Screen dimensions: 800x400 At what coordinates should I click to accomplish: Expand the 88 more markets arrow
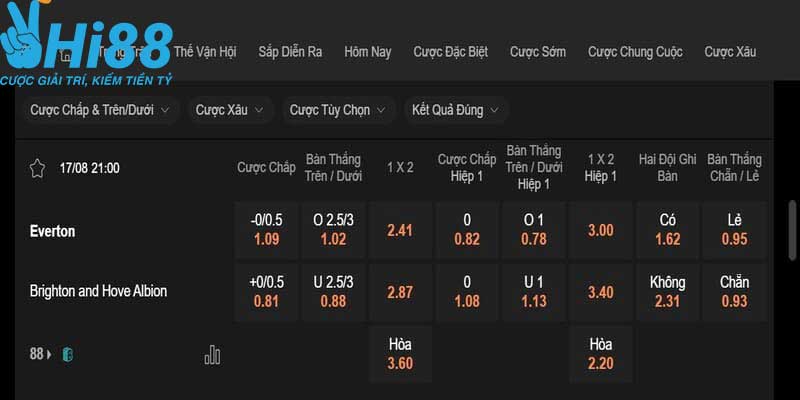49,354
